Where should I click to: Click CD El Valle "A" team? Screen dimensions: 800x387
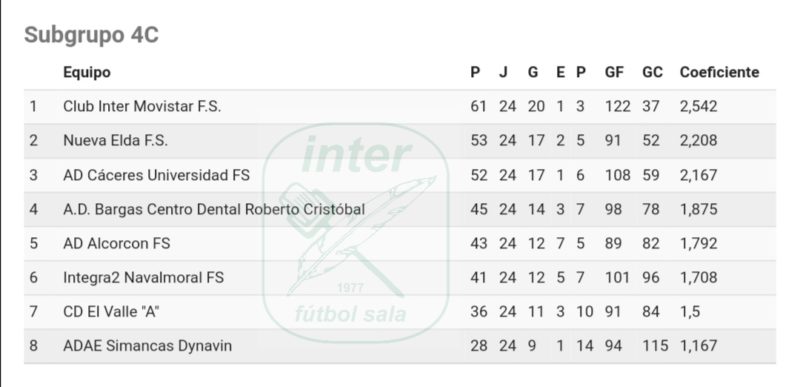[111, 312]
